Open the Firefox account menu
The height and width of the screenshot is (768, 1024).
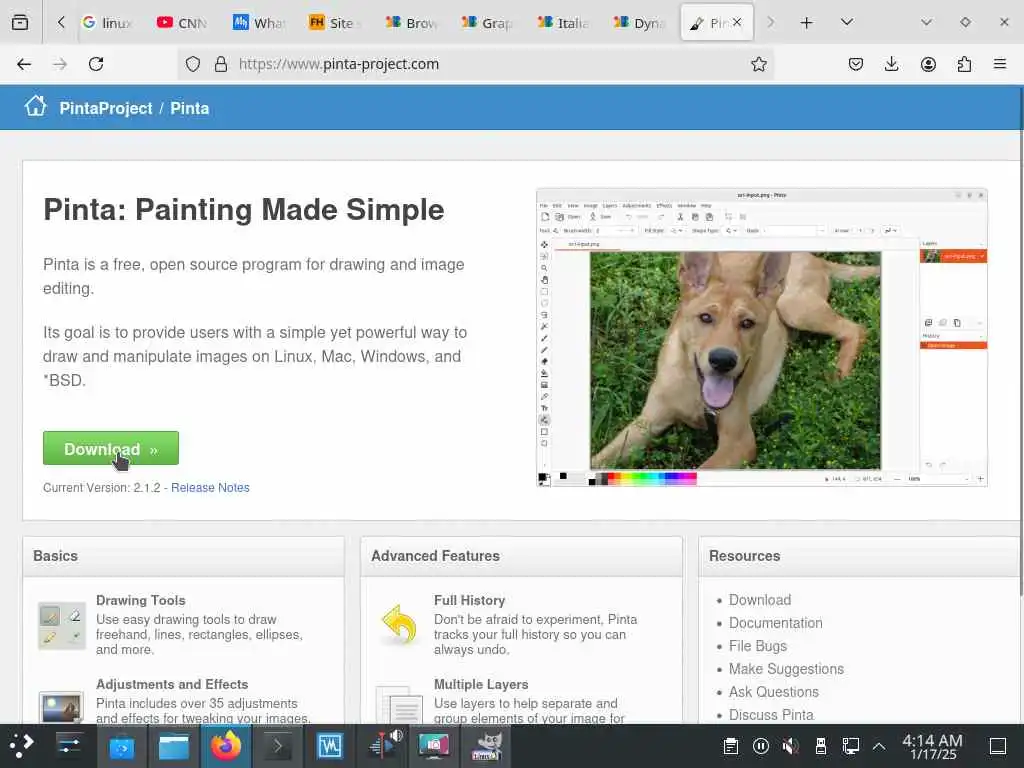pyautogui.click(x=928, y=64)
